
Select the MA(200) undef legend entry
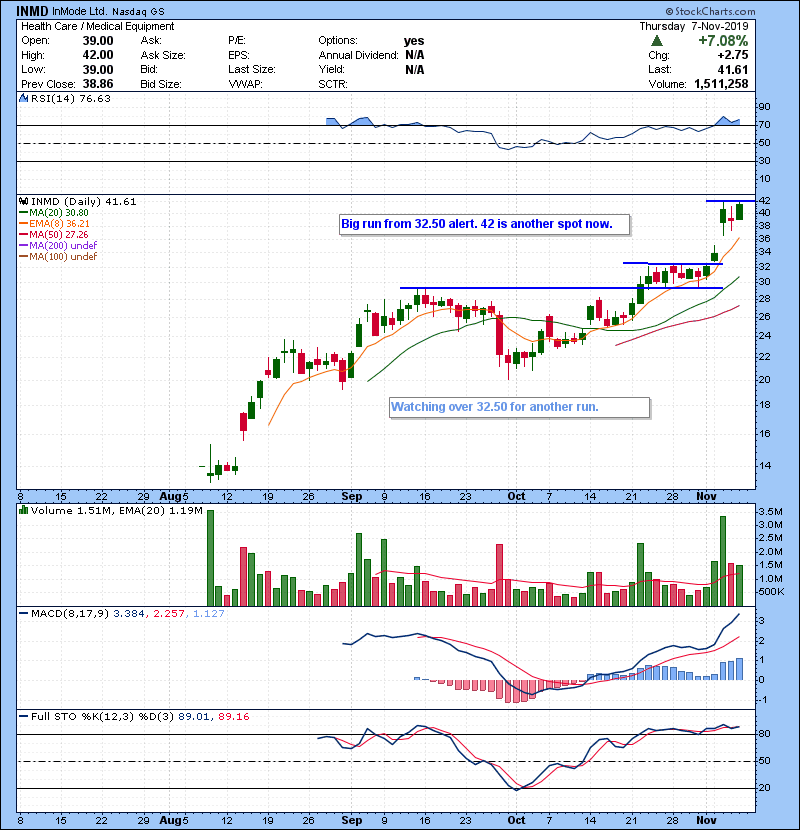pyautogui.click(x=58, y=246)
